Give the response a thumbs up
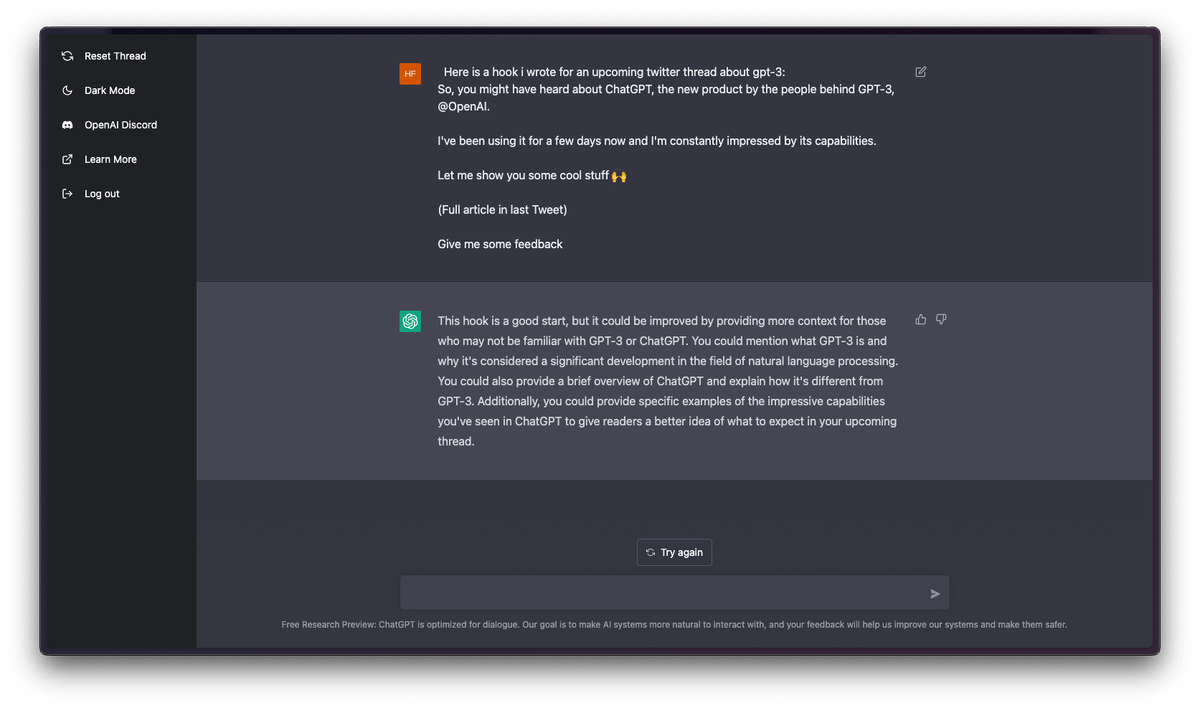This screenshot has height=708, width=1200. click(x=921, y=320)
